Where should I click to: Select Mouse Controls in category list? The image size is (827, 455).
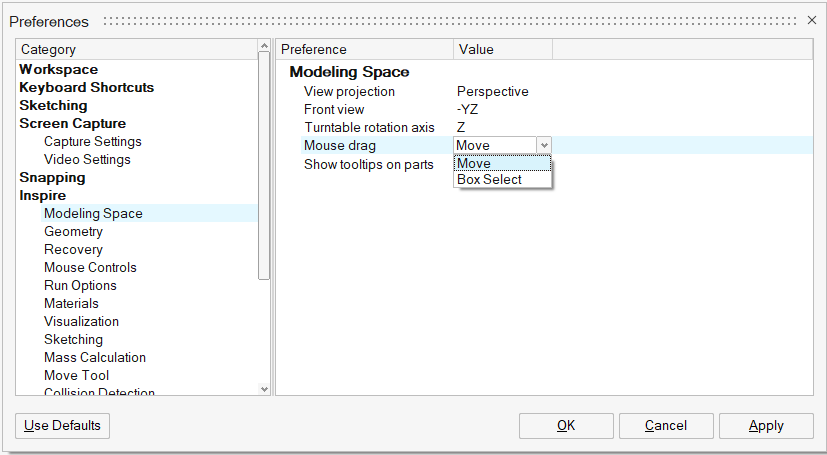pos(90,267)
